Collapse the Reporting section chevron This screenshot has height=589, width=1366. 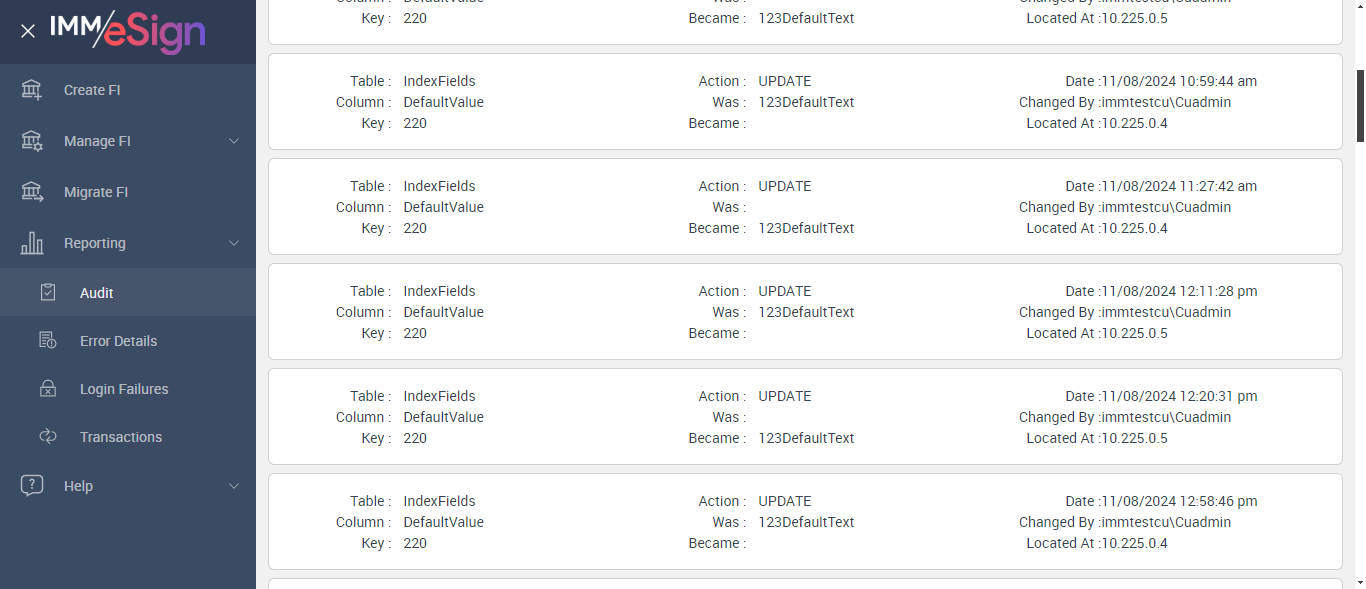pos(234,243)
